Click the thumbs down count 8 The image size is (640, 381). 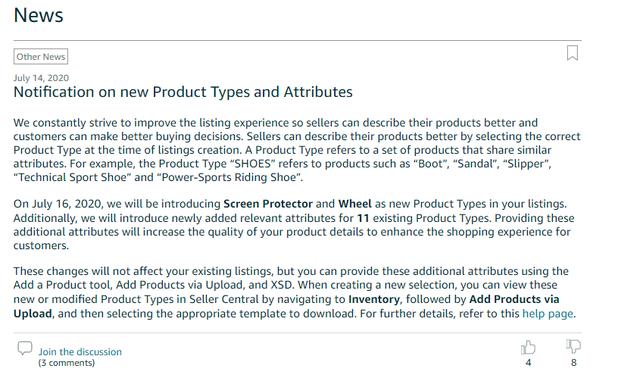[573, 363]
